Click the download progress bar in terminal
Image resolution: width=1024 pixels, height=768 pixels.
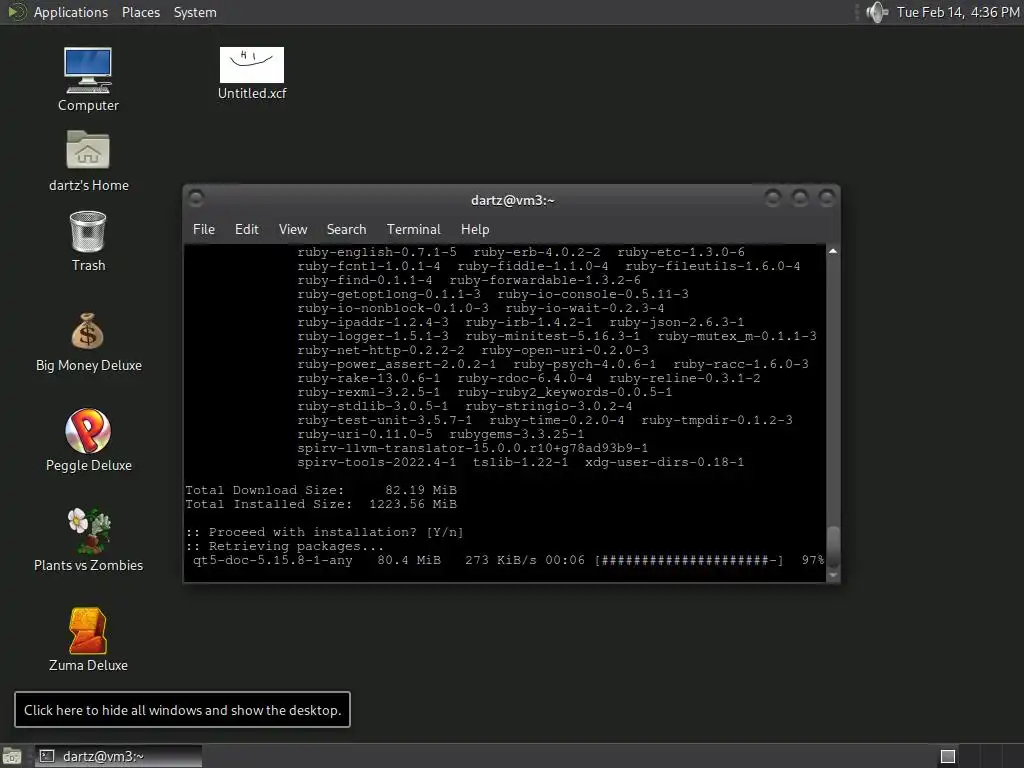(689, 560)
